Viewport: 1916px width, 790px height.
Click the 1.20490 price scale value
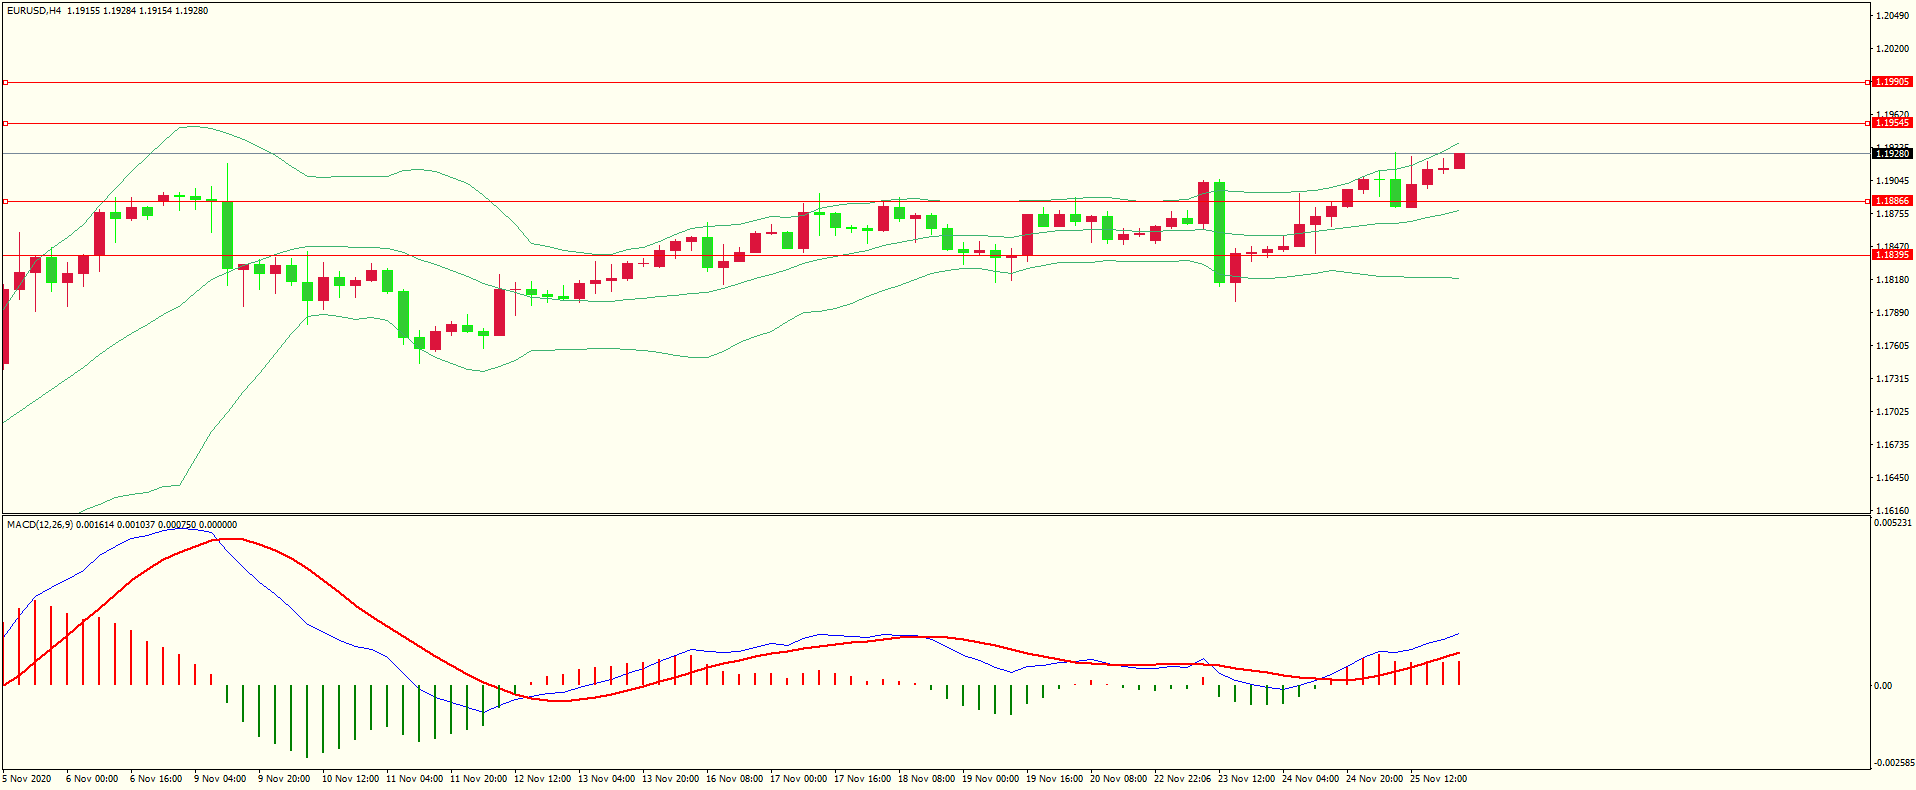pos(1892,16)
